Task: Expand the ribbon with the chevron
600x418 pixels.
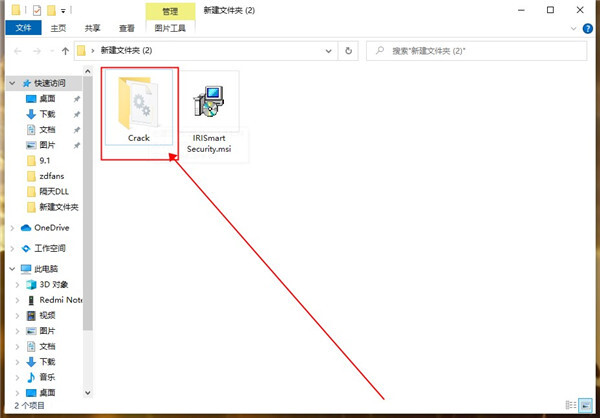Action: [573, 28]
